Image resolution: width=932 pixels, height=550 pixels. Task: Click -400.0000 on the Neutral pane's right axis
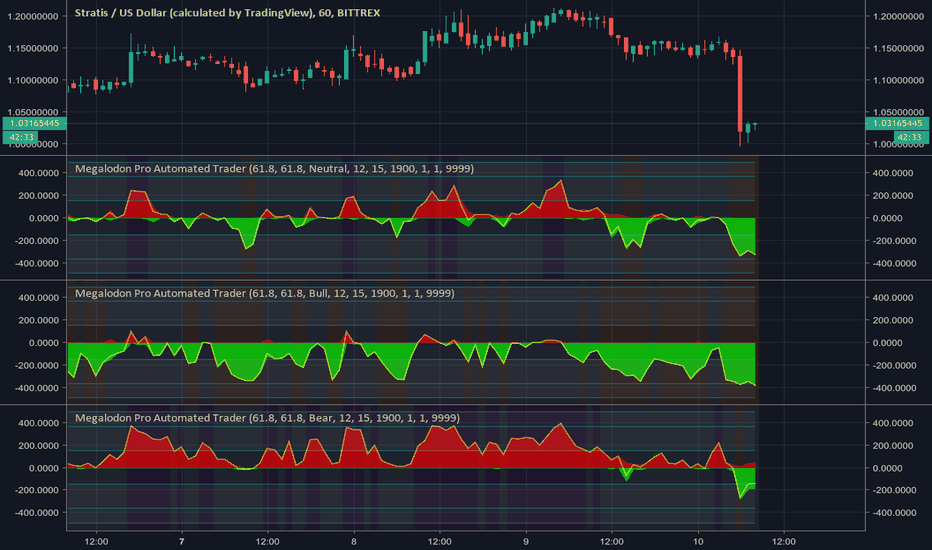(895, 263)
